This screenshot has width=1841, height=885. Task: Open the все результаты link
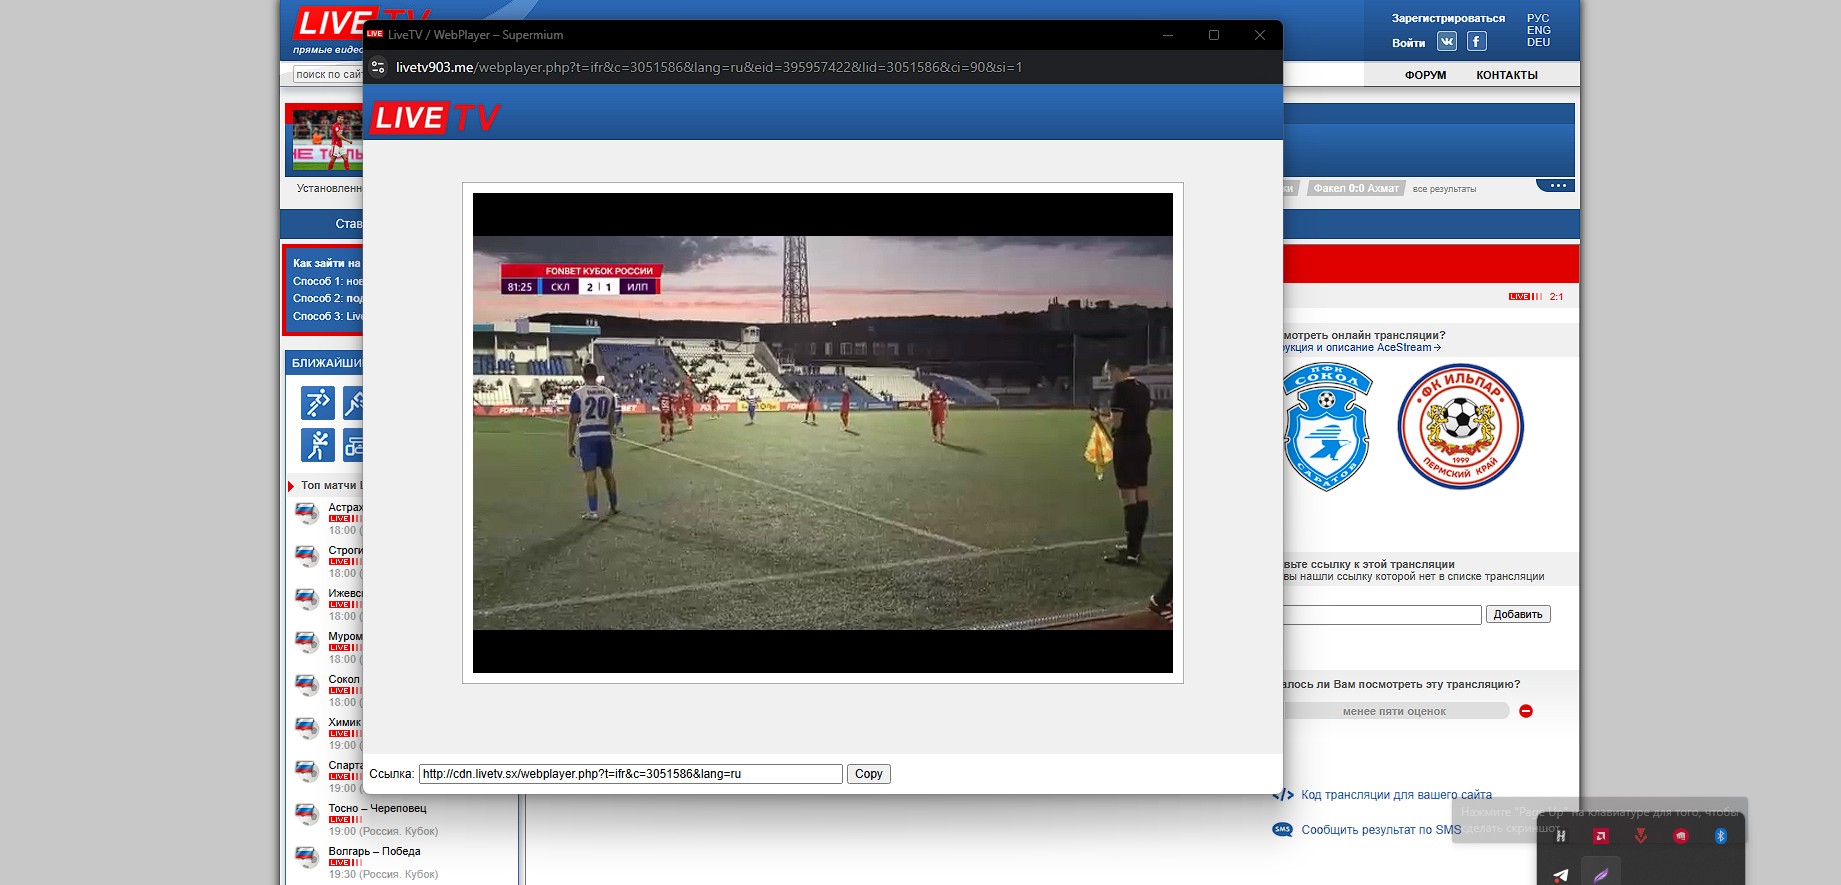1444,189
